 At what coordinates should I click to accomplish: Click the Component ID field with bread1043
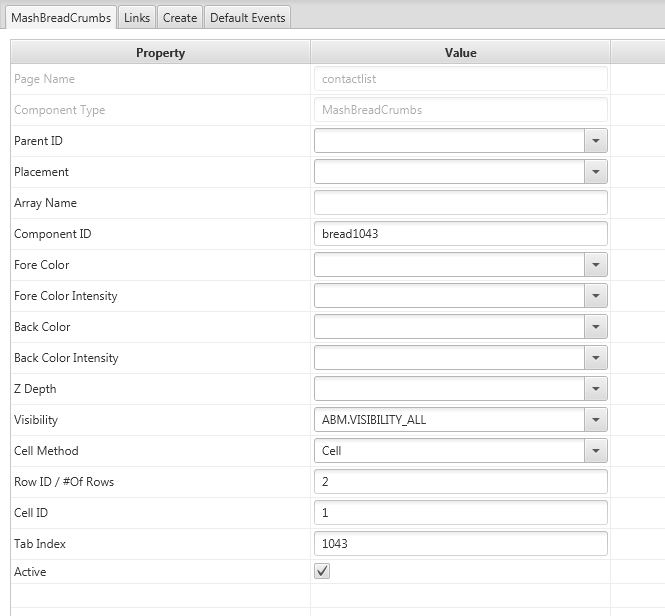(460, 234)
